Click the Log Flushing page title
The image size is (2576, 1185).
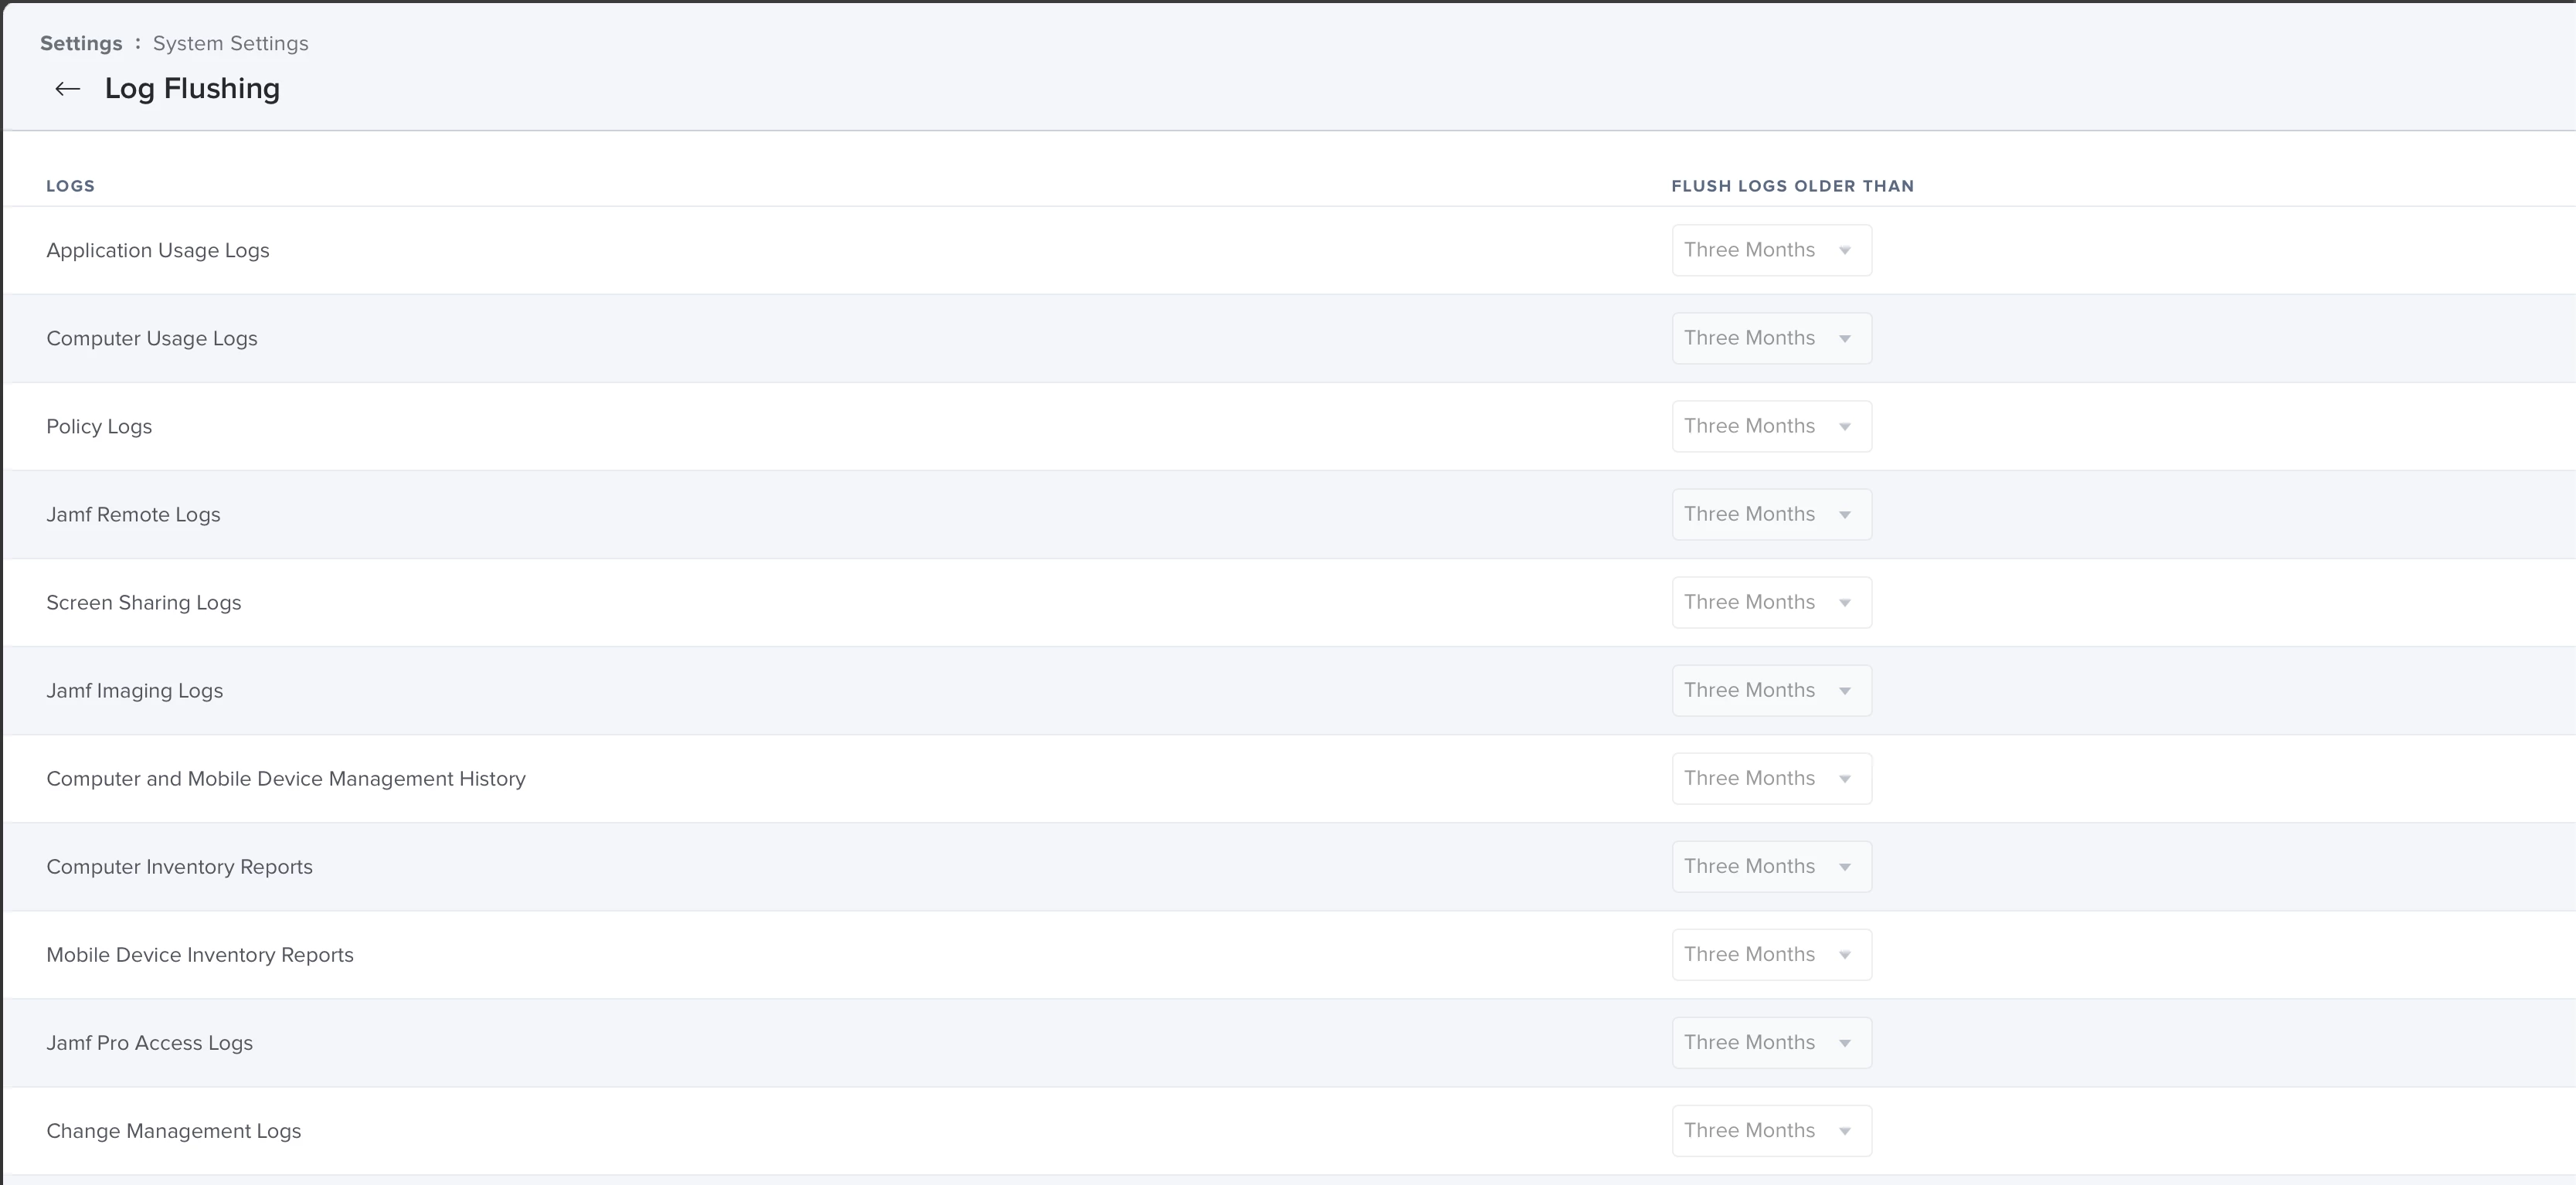click(x=192, y=89)
